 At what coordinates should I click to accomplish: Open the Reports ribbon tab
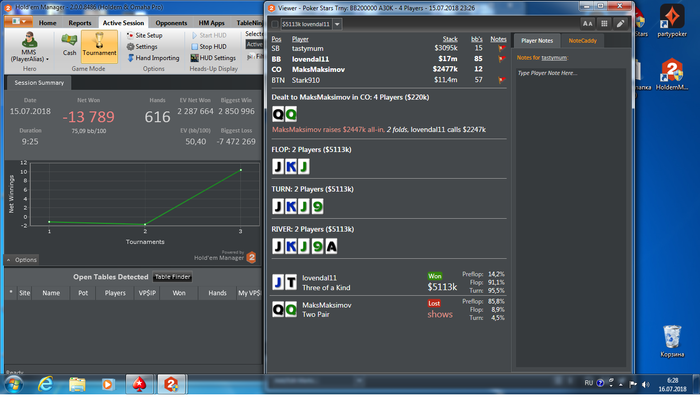coord(79,23)
